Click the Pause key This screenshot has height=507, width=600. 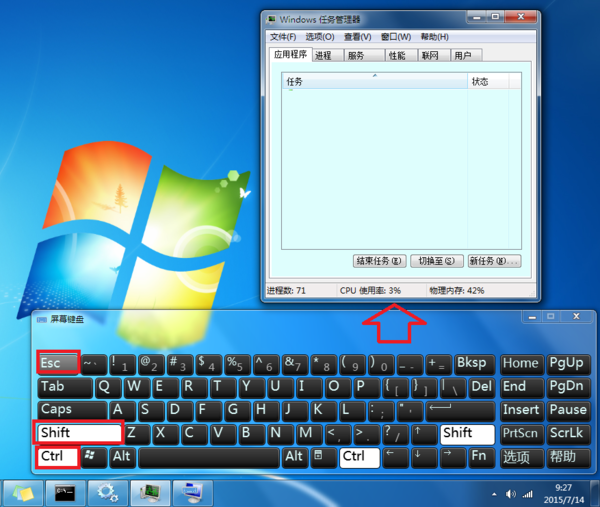pyautogui.click(x=568, y=410)
